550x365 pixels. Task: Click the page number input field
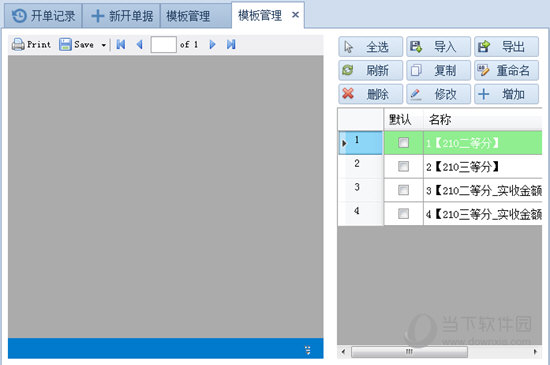click(163, 45)
